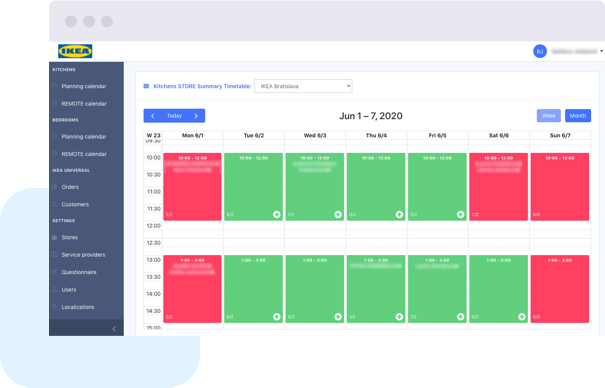
Task: Click Kitchens STORE Summary Timetable label
Action: tap(202, 86)
